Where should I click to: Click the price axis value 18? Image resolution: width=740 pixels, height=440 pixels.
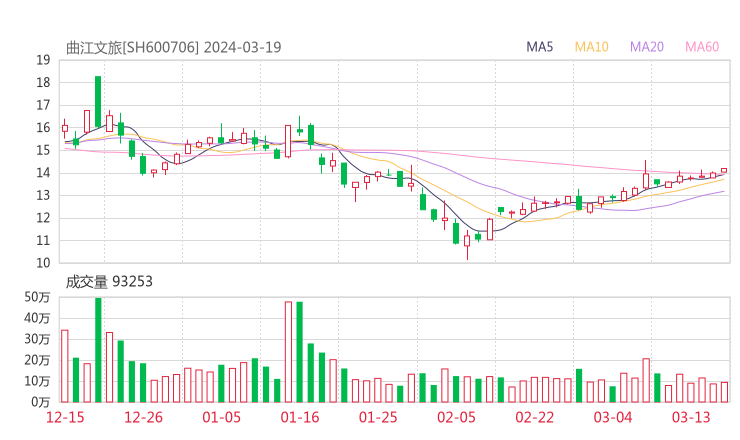point(43,83)
